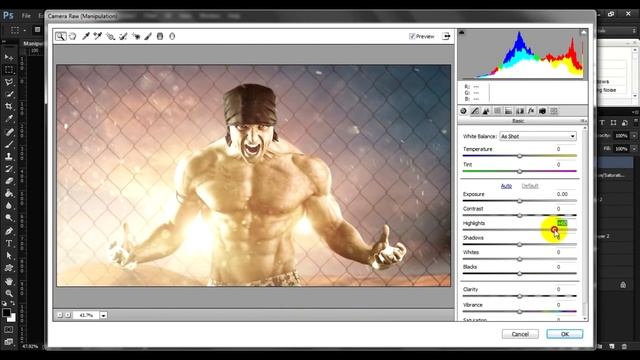Image resolution: width=640 pixels, height=360 pixels.
Task: Switch to the Effects (fx) panel tab
Action: point(531,111)
